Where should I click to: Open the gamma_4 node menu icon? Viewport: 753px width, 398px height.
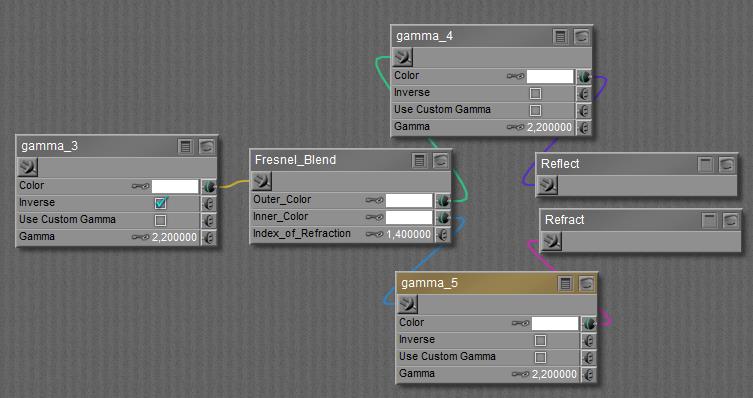tap(560, 37)
